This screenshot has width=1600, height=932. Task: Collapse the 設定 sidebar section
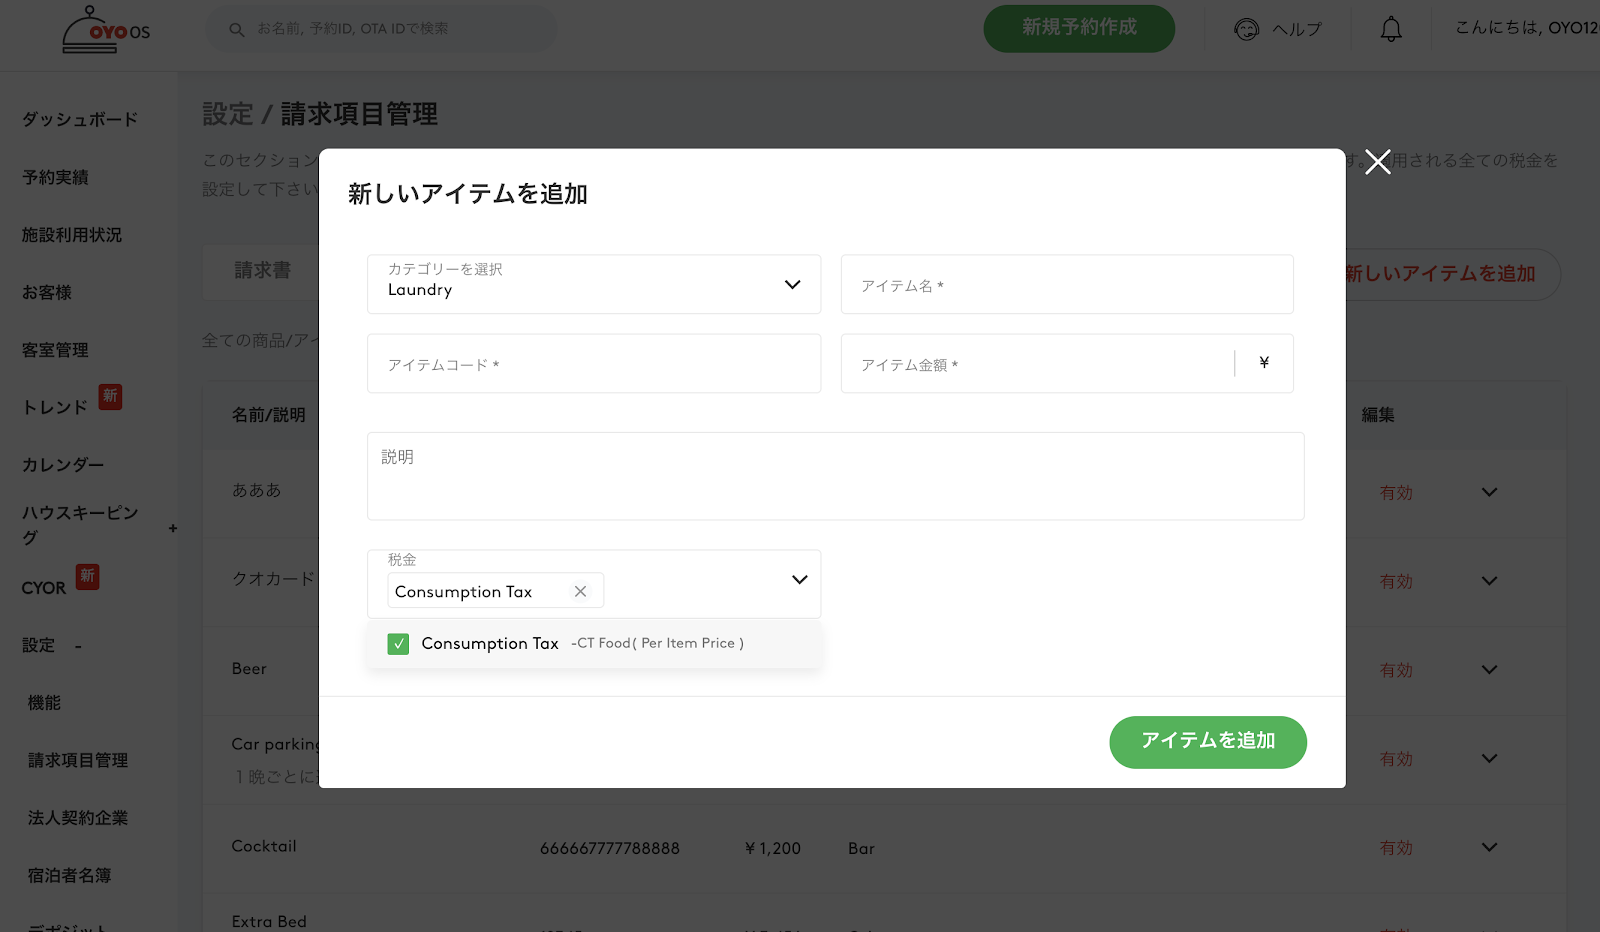[78, 646]
